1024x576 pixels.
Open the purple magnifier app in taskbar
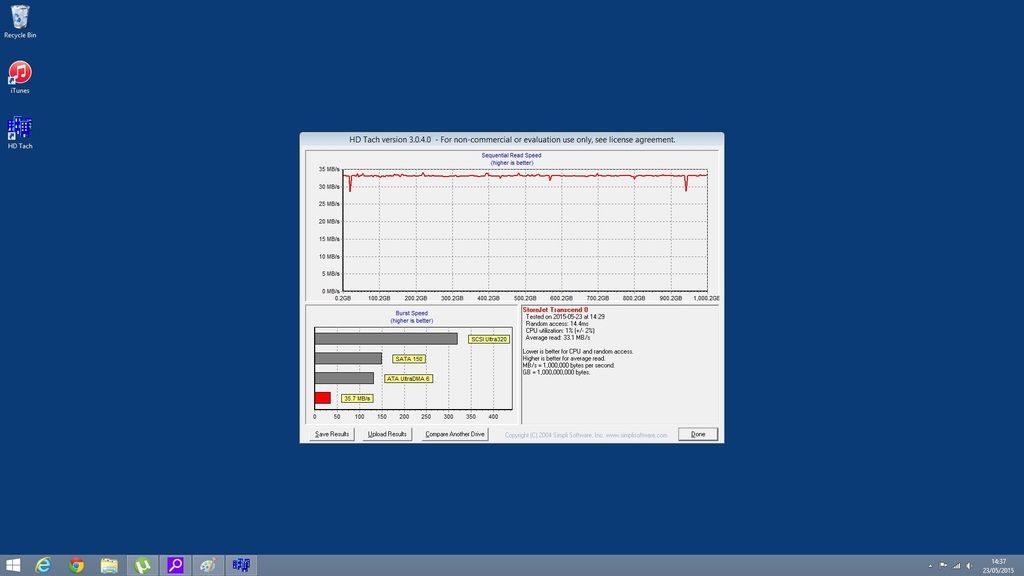coord(175,566)
